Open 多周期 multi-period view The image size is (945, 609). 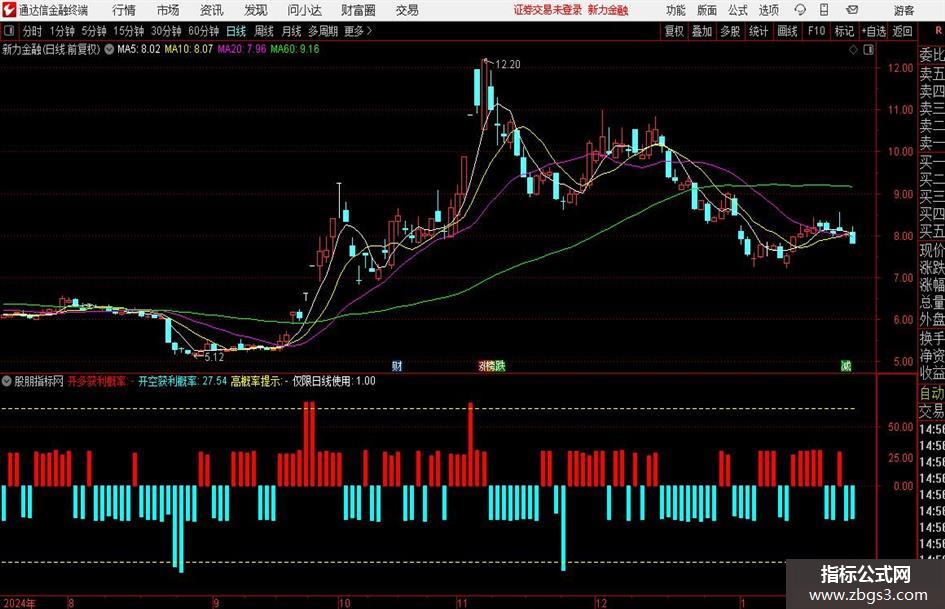[x=323, y=31]
